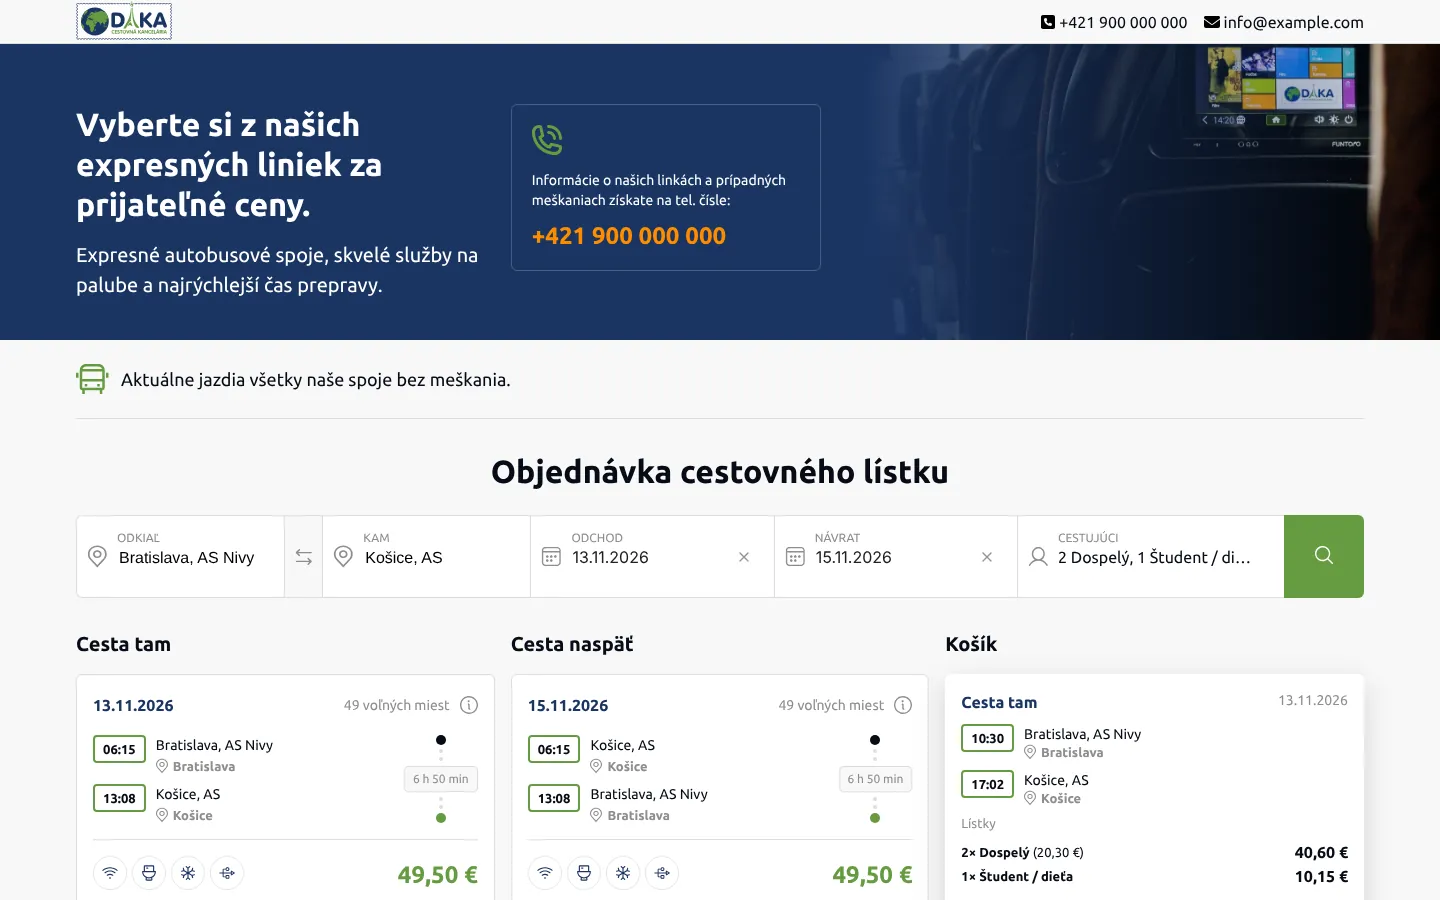Click the 10:30 departure time in the Košík

click(x=988, y=738)
